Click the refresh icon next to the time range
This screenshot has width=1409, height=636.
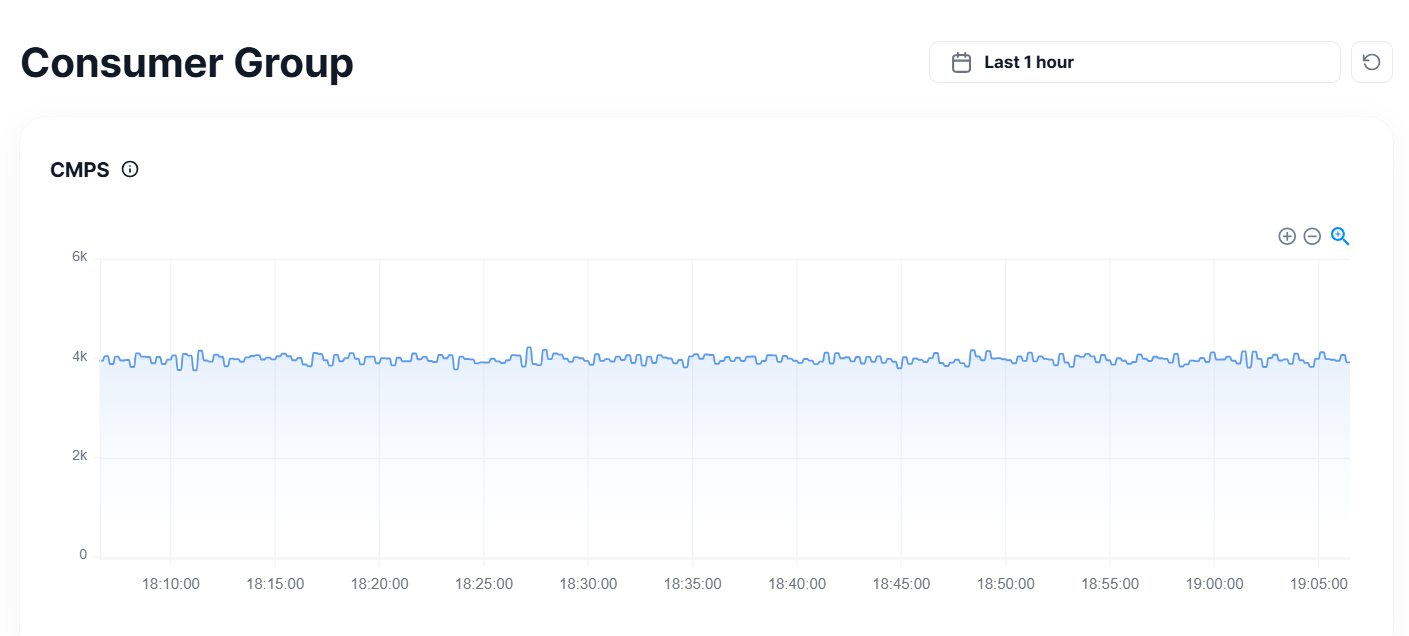click(1372, 62)
